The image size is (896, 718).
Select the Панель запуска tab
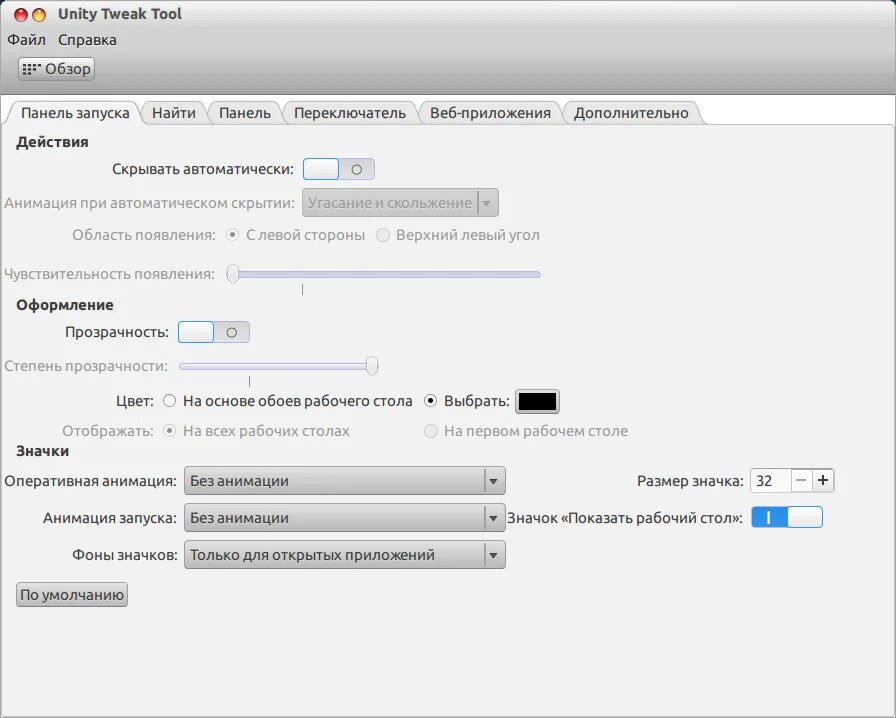click(x=75, y=113)
